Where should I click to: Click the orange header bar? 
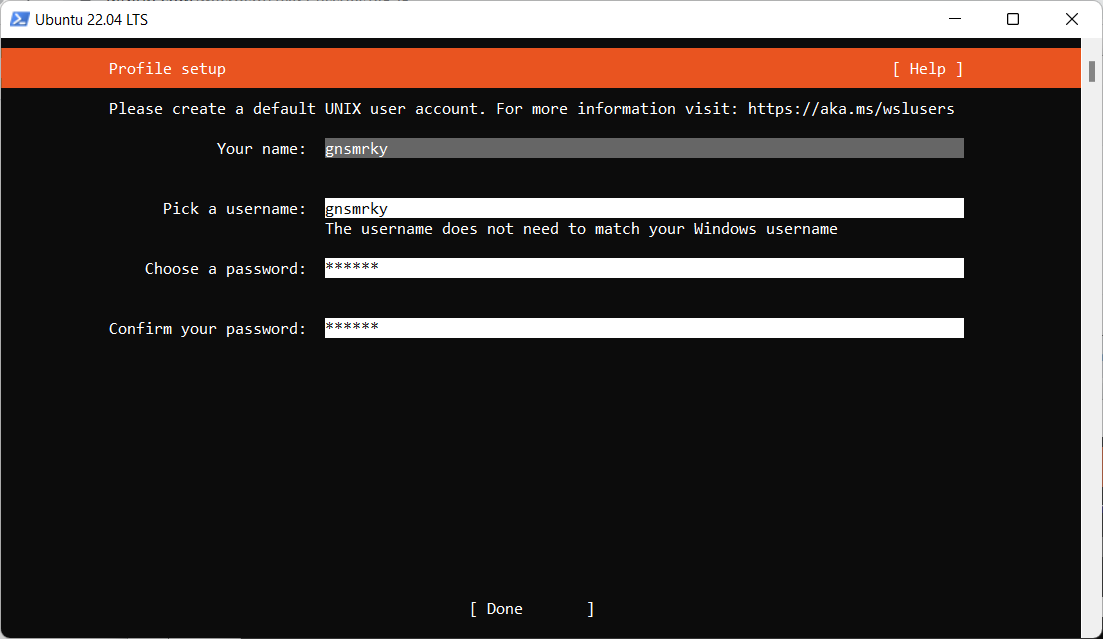(x=550, y=68)
